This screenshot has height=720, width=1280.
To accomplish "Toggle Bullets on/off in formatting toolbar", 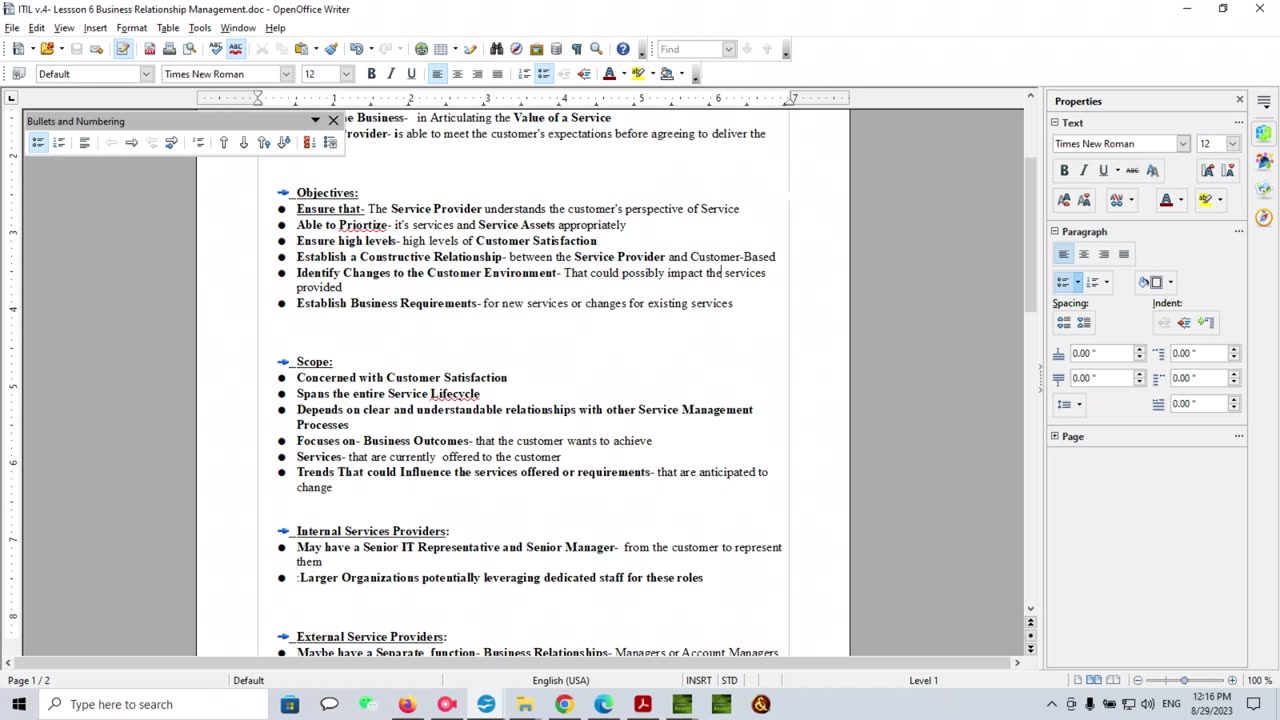I will pos(544,73).
